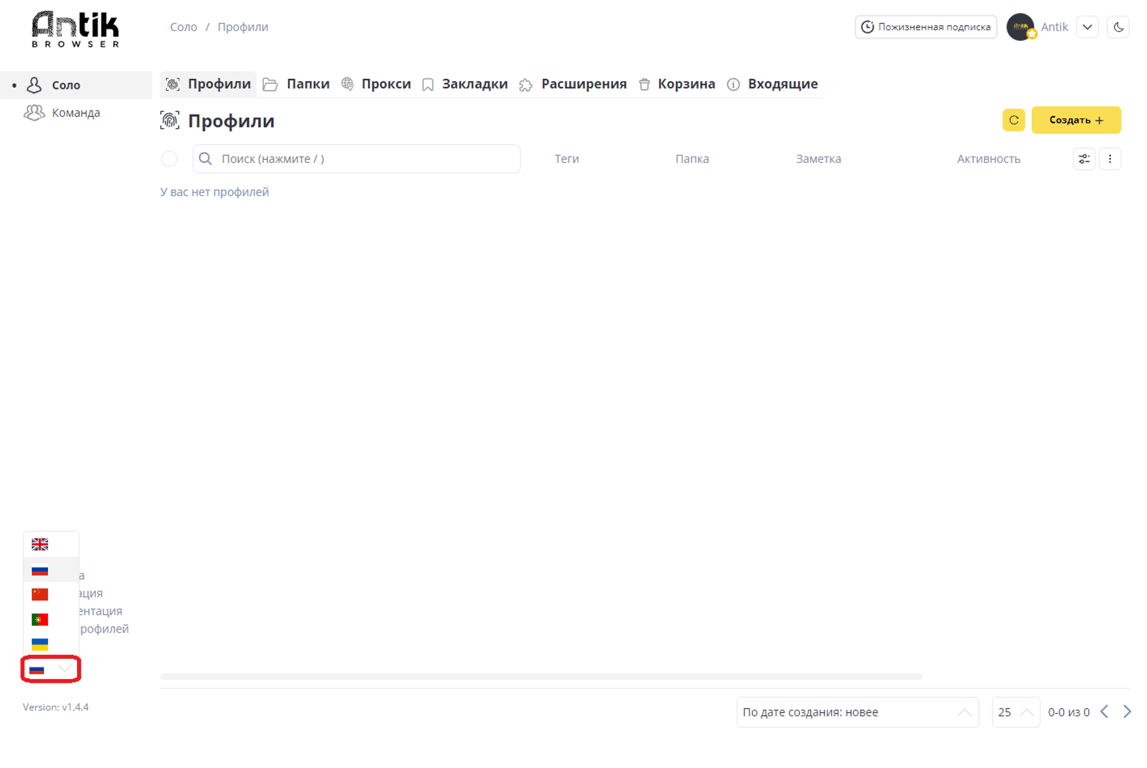Click the puzzle icon beside Расширения
Image resolution: width=1147 pixels, height=768 pixels.
(x=525, y=85)
